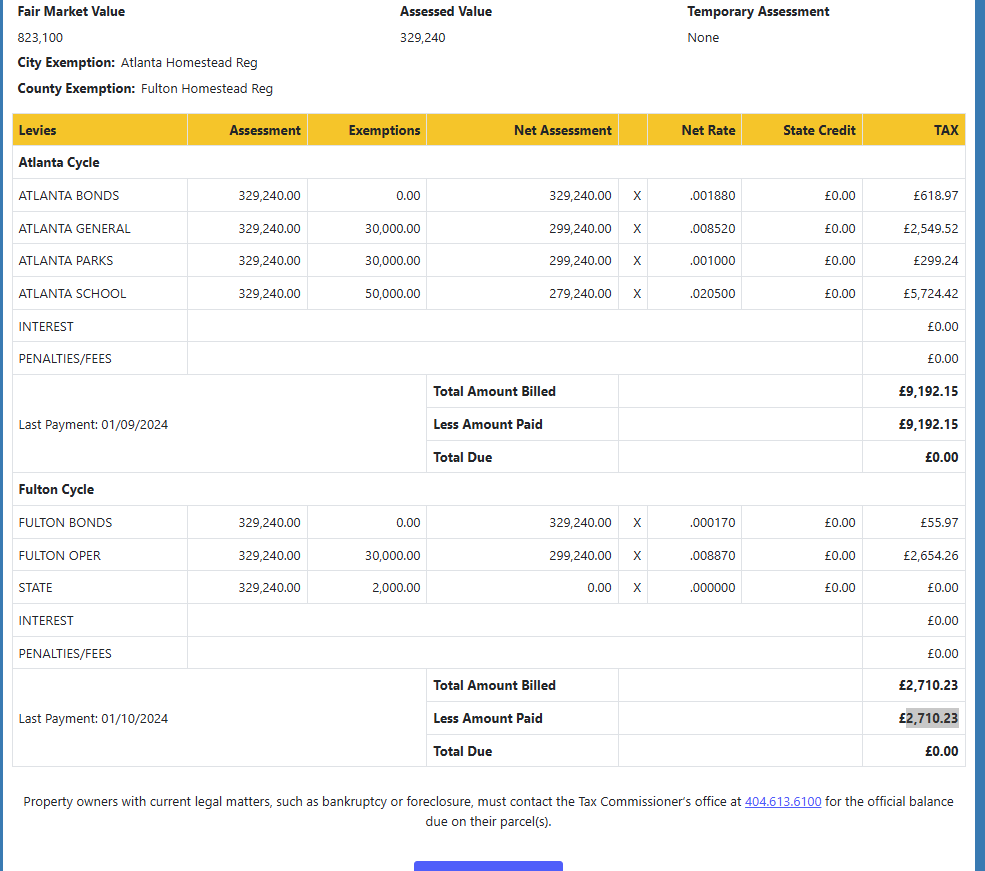Click the State Credit column header

[819, 130]
